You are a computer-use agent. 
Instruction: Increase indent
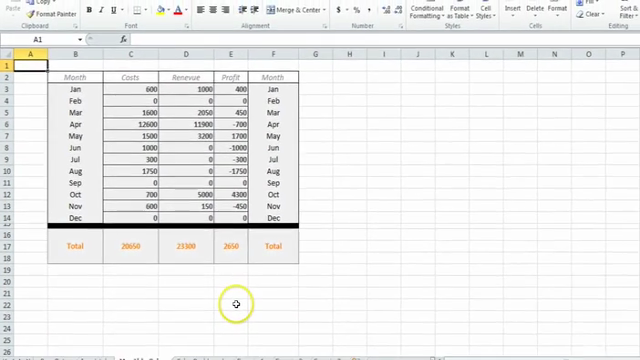[255, 10]
